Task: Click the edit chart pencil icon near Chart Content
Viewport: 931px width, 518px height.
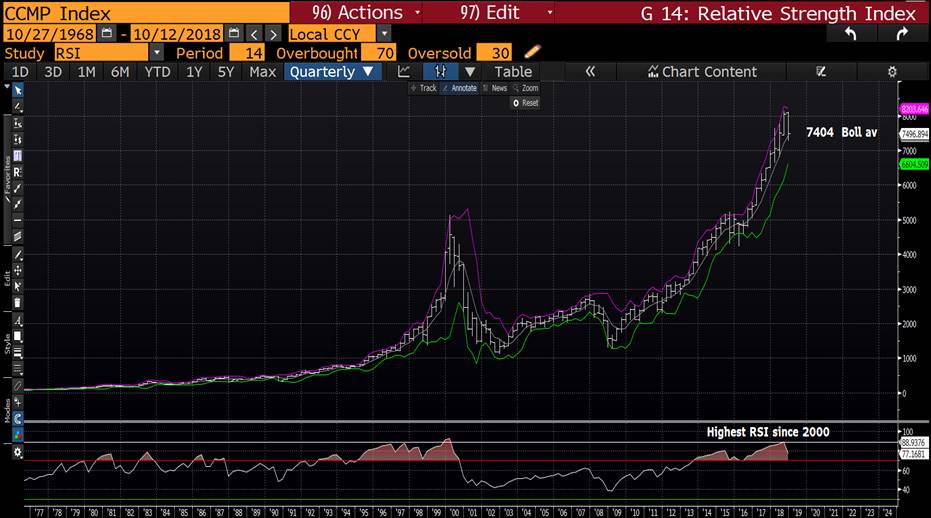Action: point(821,72)
